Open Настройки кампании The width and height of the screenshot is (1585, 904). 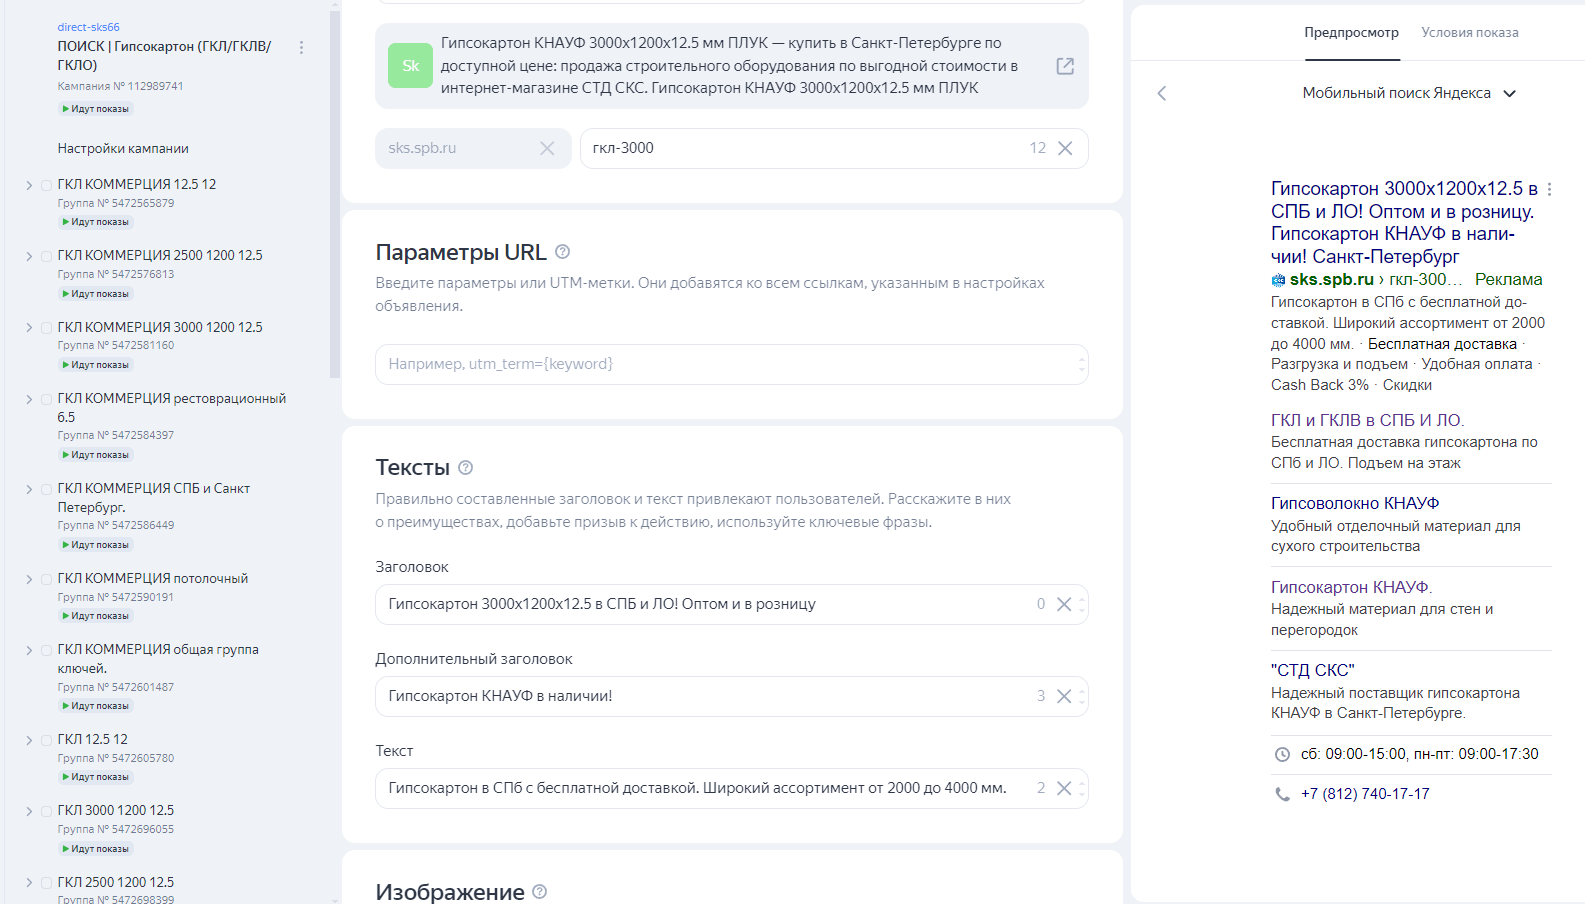[123, 149]
